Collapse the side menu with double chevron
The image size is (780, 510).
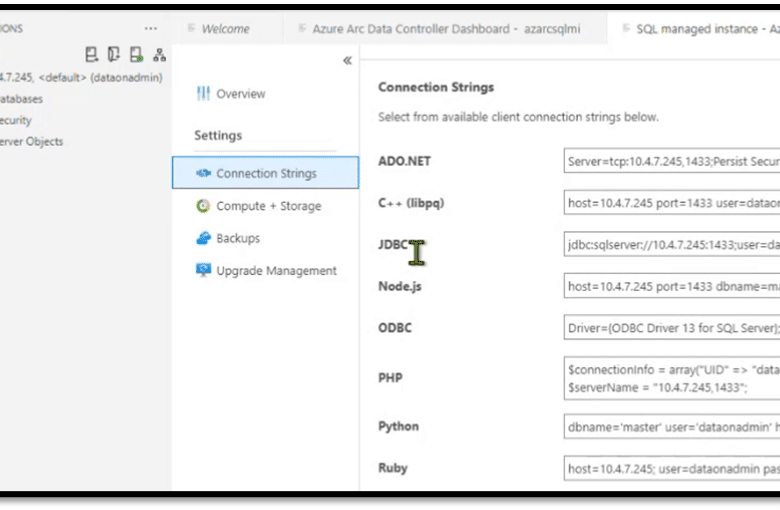(347, 61)
